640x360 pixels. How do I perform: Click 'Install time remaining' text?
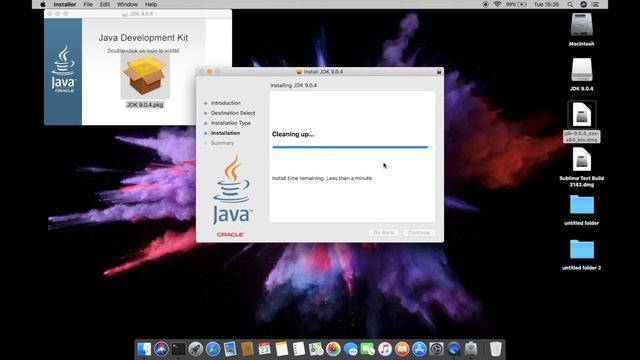pyautogui.click(x=322, y=178)
